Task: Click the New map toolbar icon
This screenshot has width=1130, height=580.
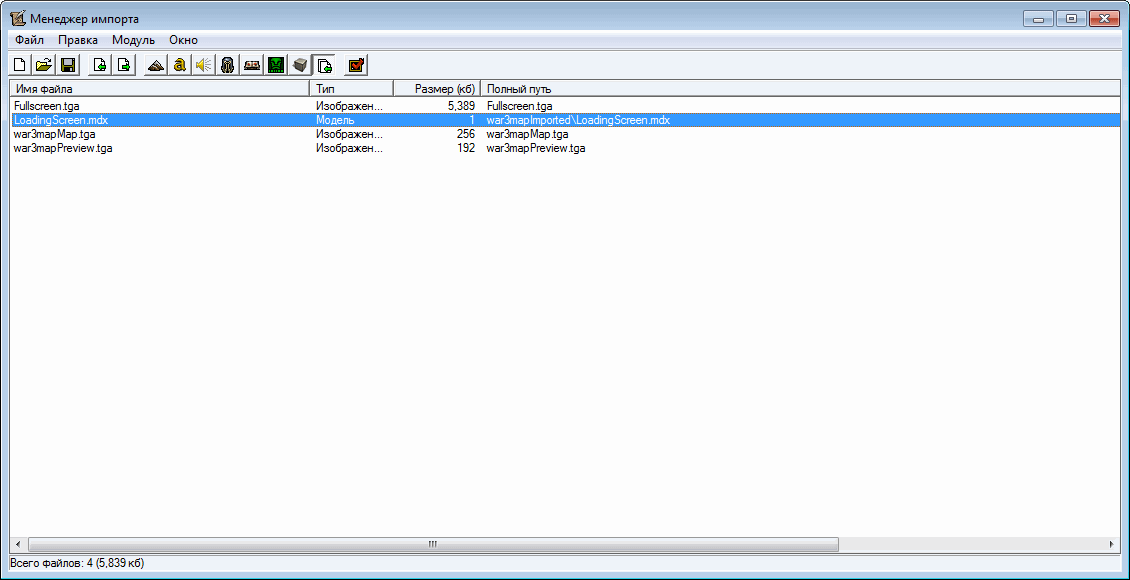Action: point(21,65)
